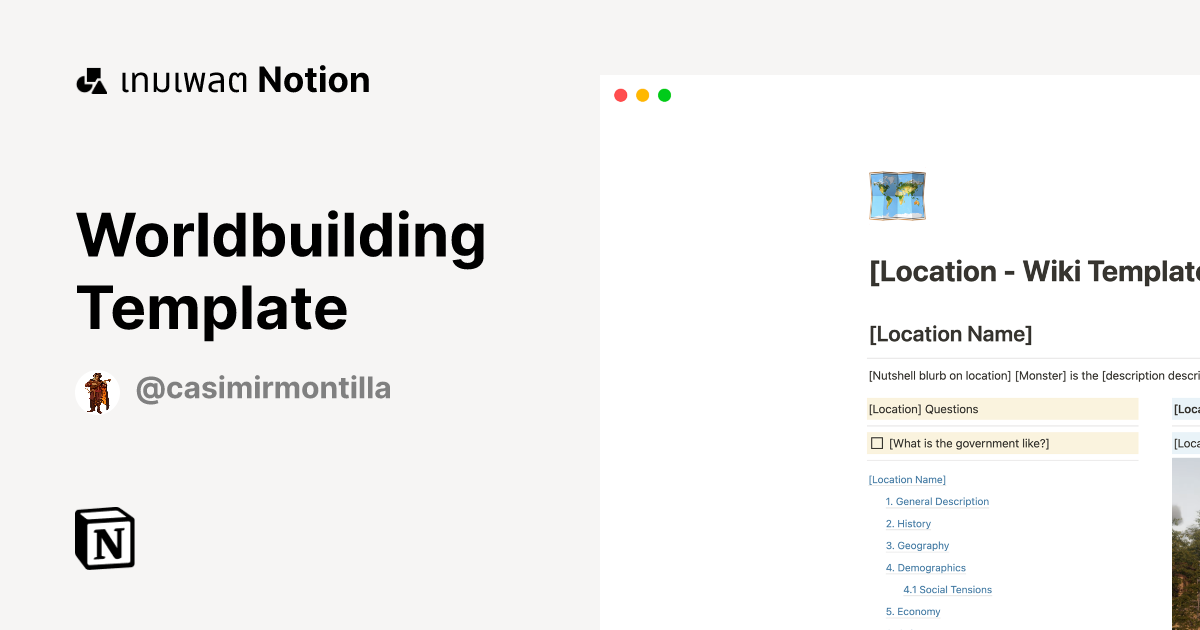Click the @casimirmontilla avatar picture
This screenshot has height=630, width=1200.
[x=97, y=392]
